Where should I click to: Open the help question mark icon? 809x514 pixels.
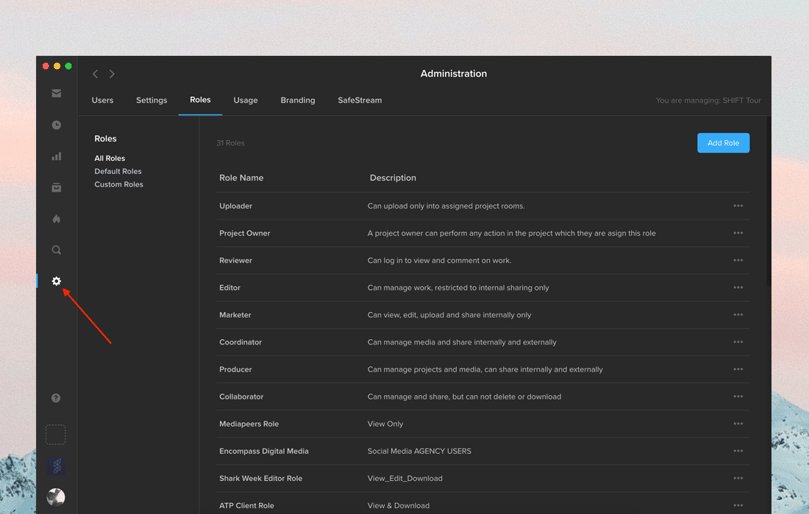click(56, 398)
